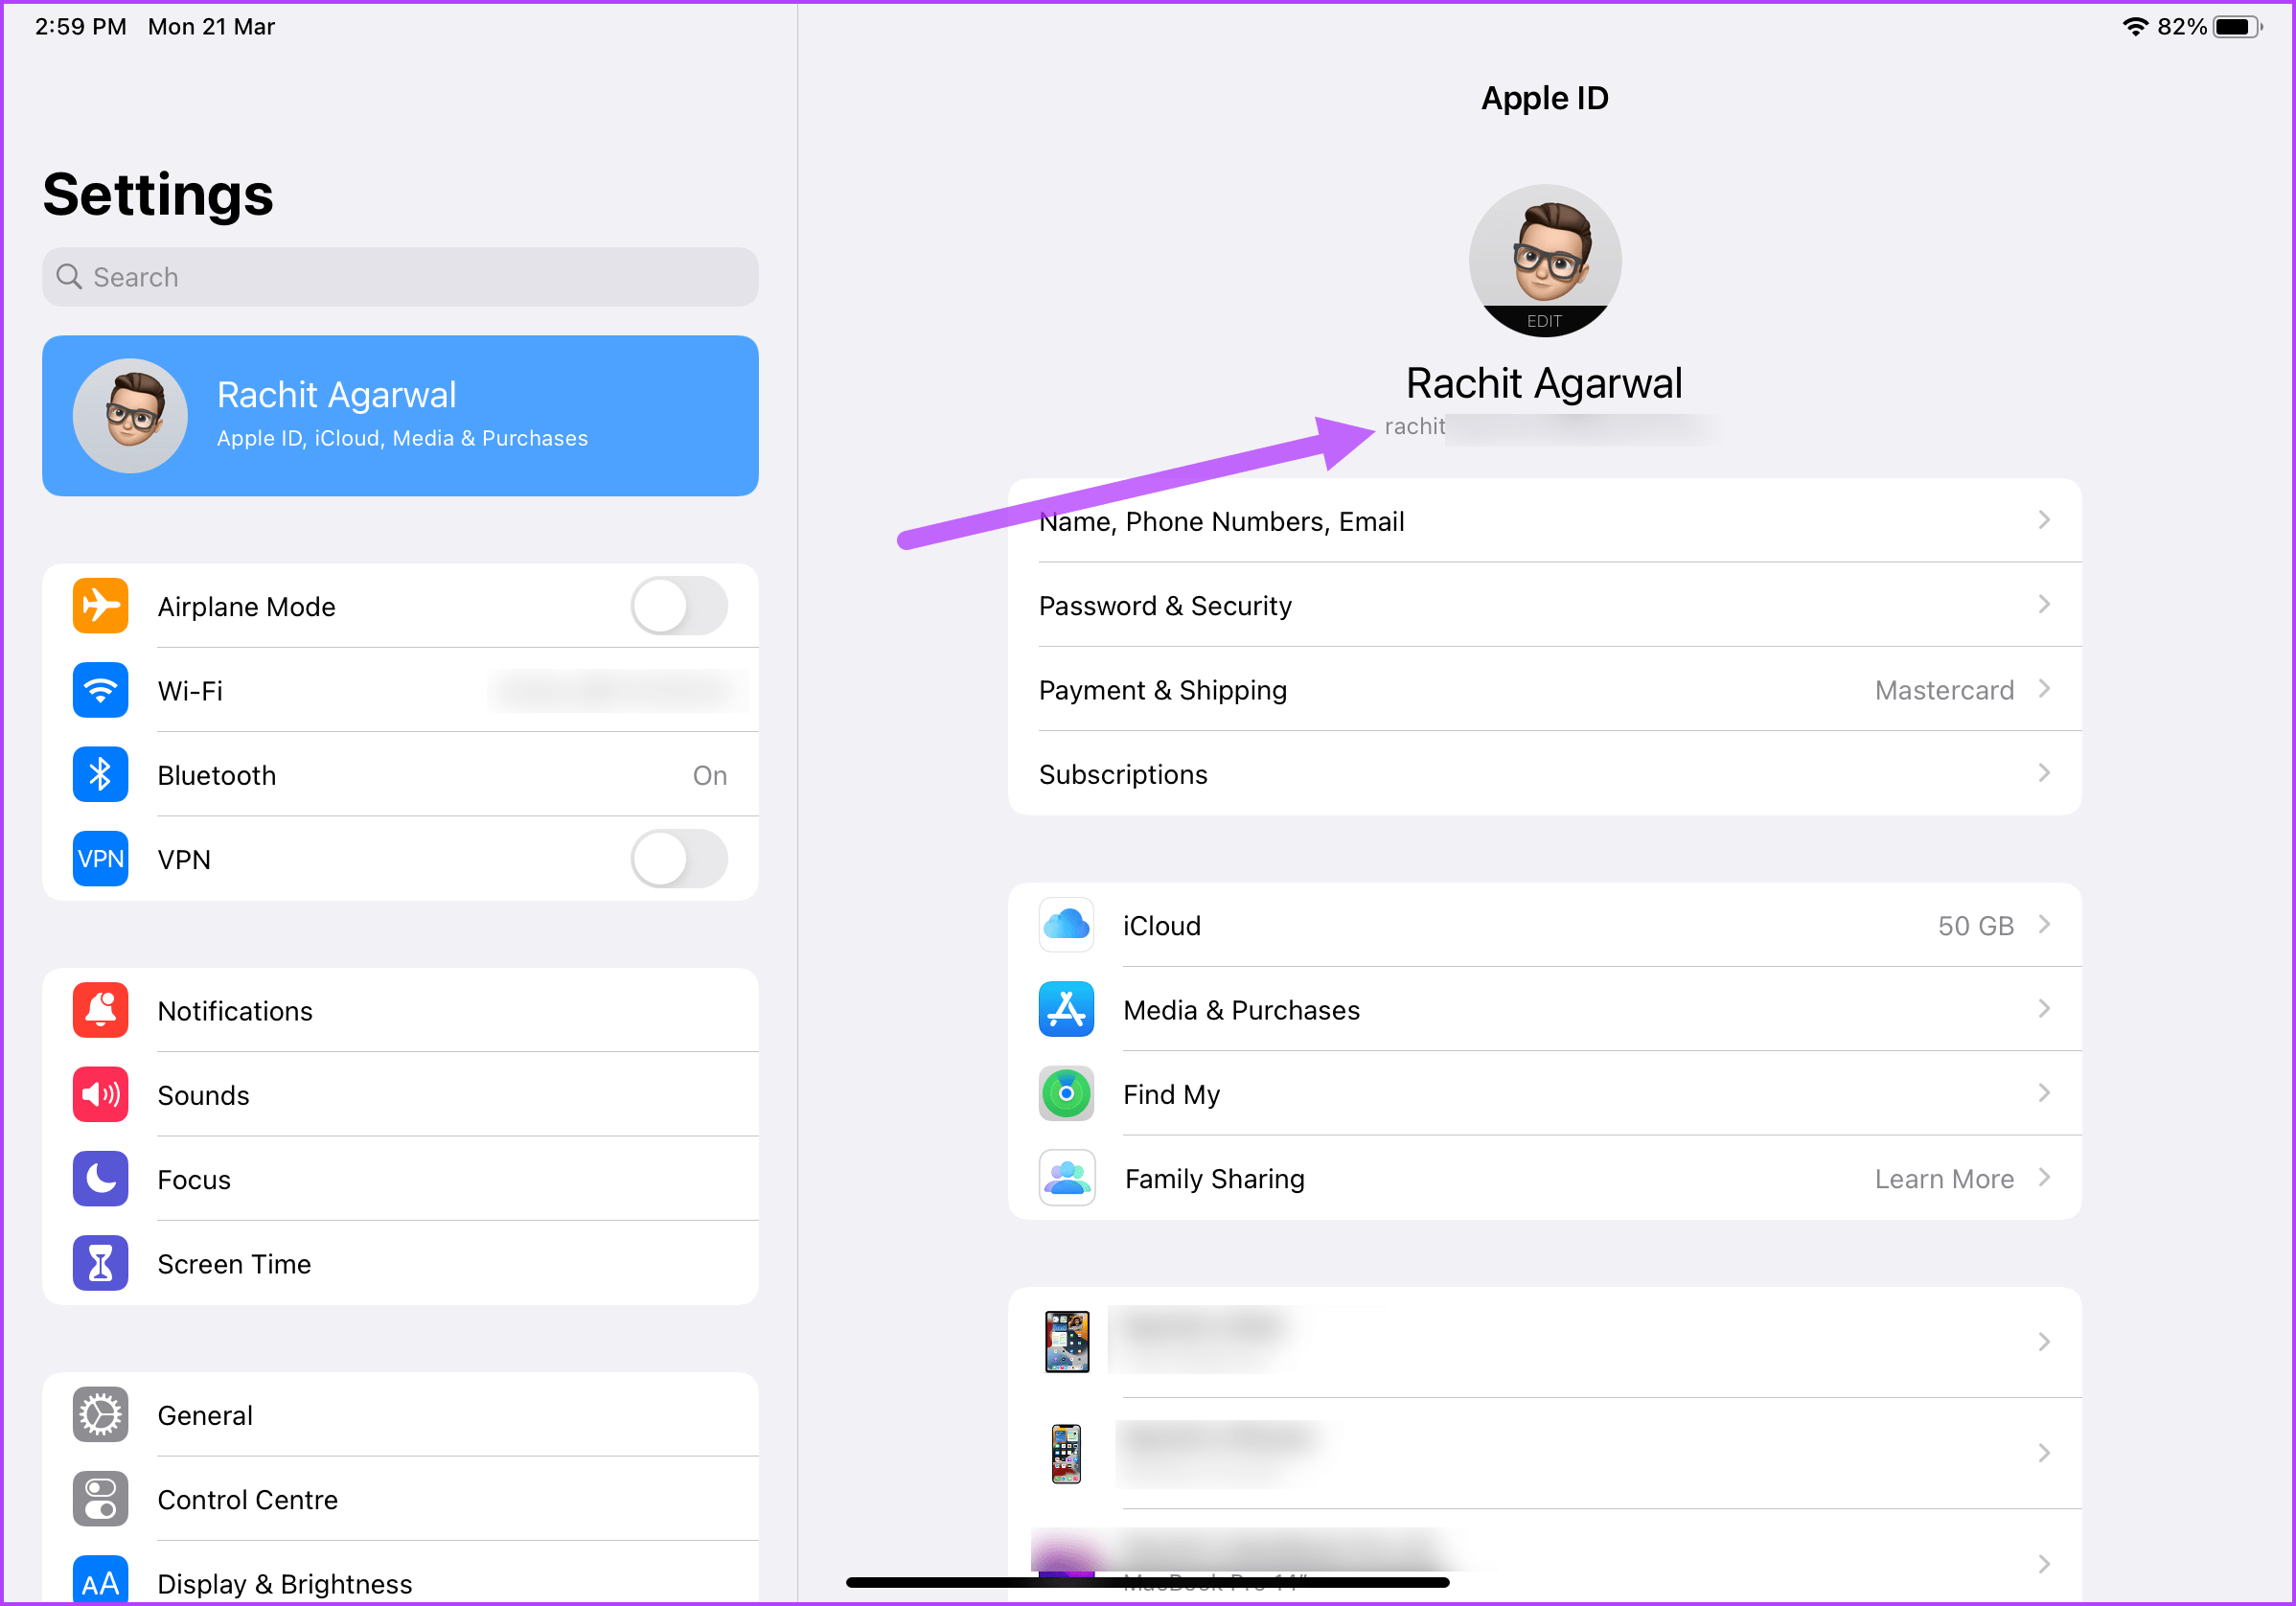Open Find My settings

(x=1542, y=1093)
